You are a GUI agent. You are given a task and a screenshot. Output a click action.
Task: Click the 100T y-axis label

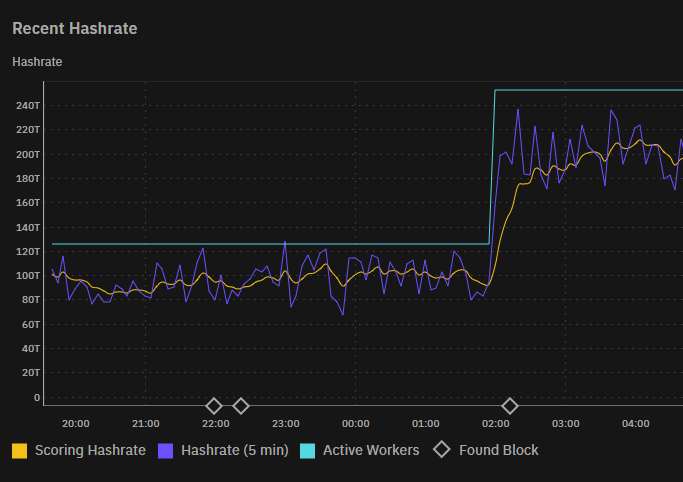(27, 275)
